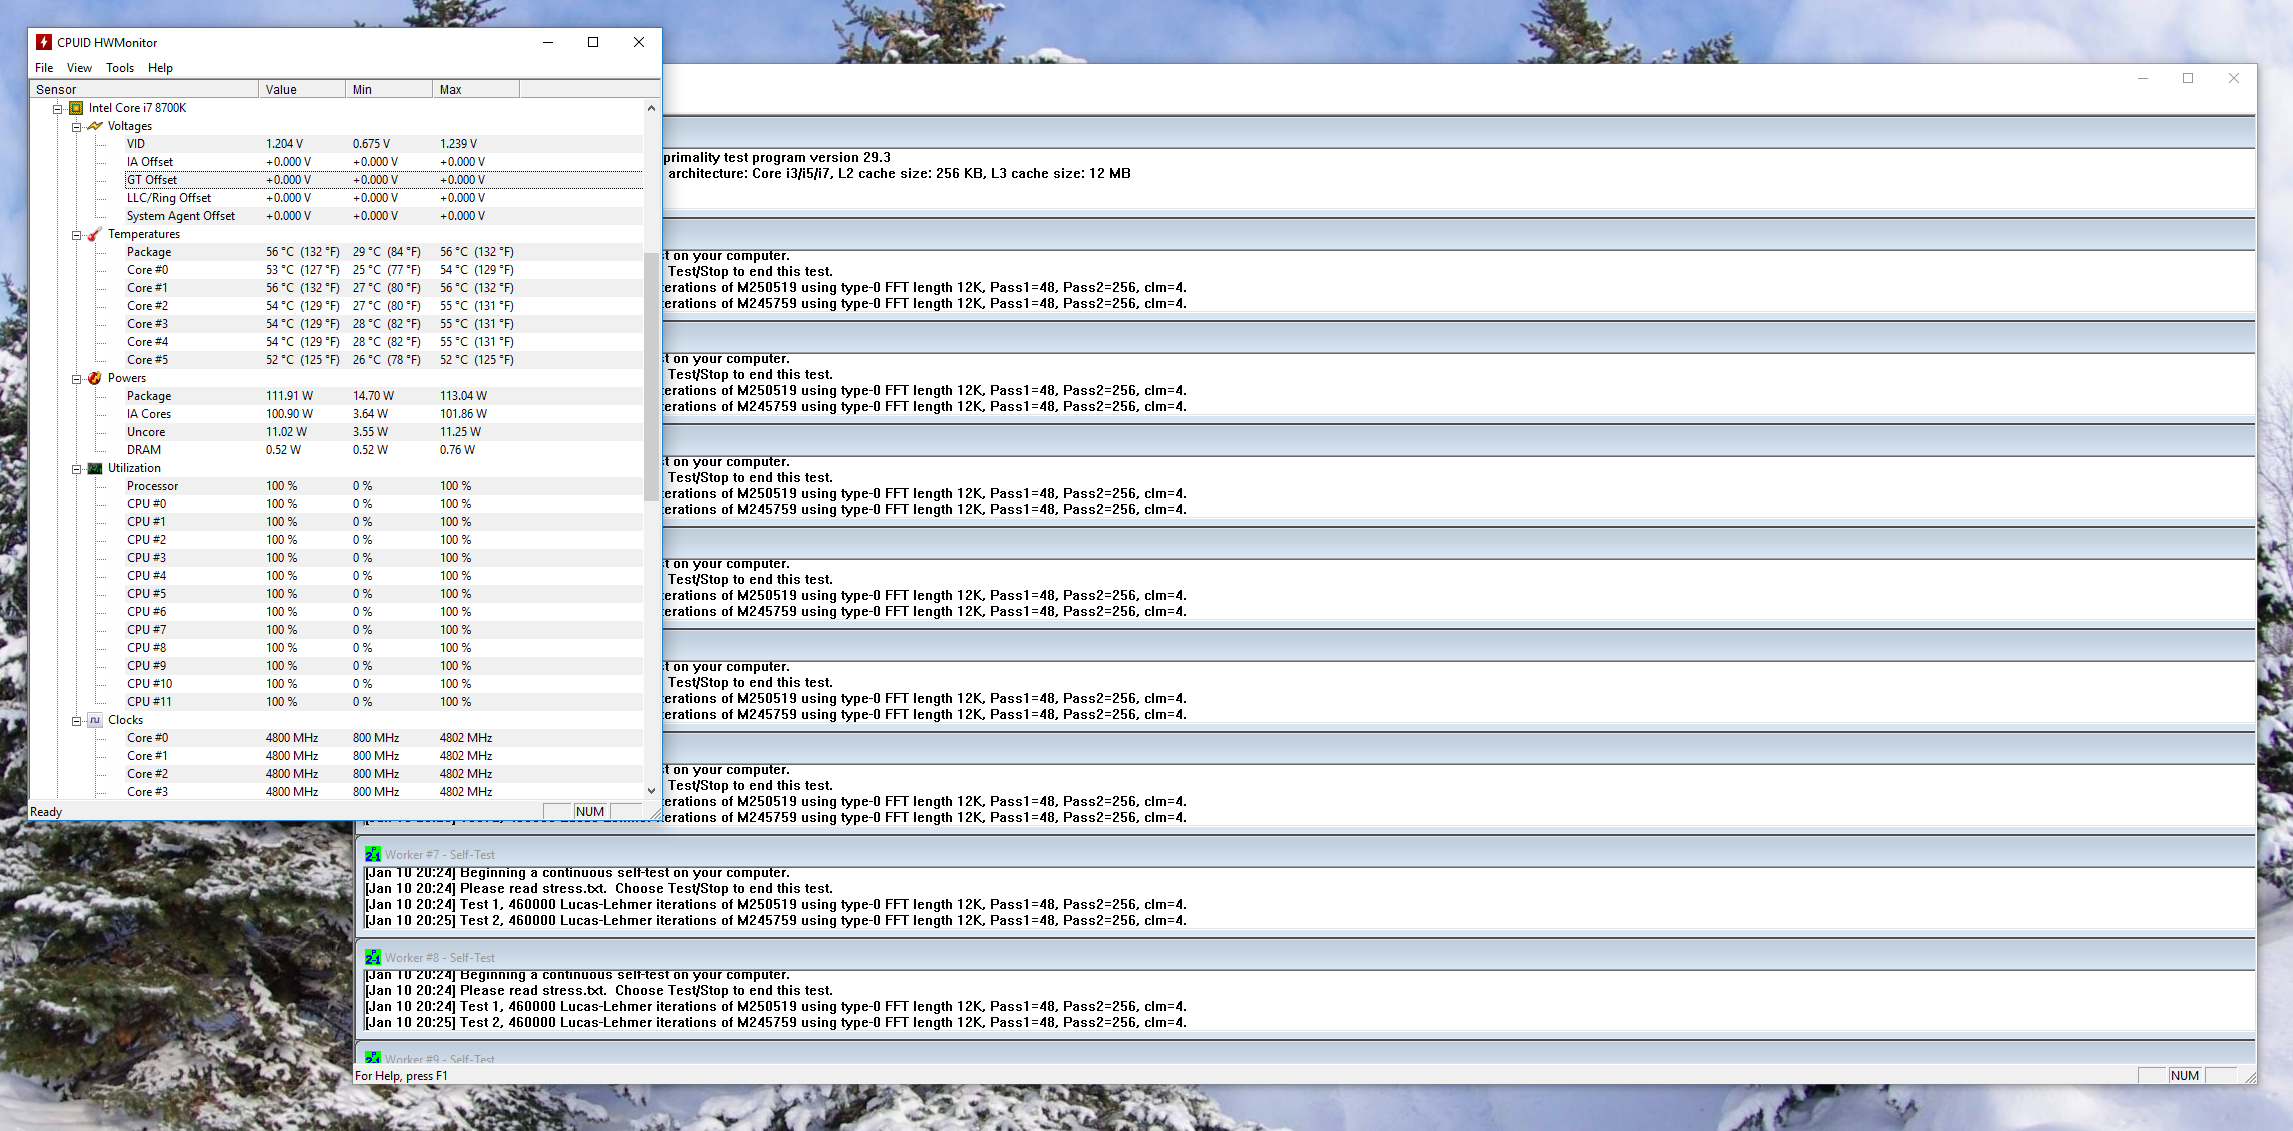Click the Clocks waveform icon
The height and width of the screenshot is (1131, 2293).
point(95,720)
